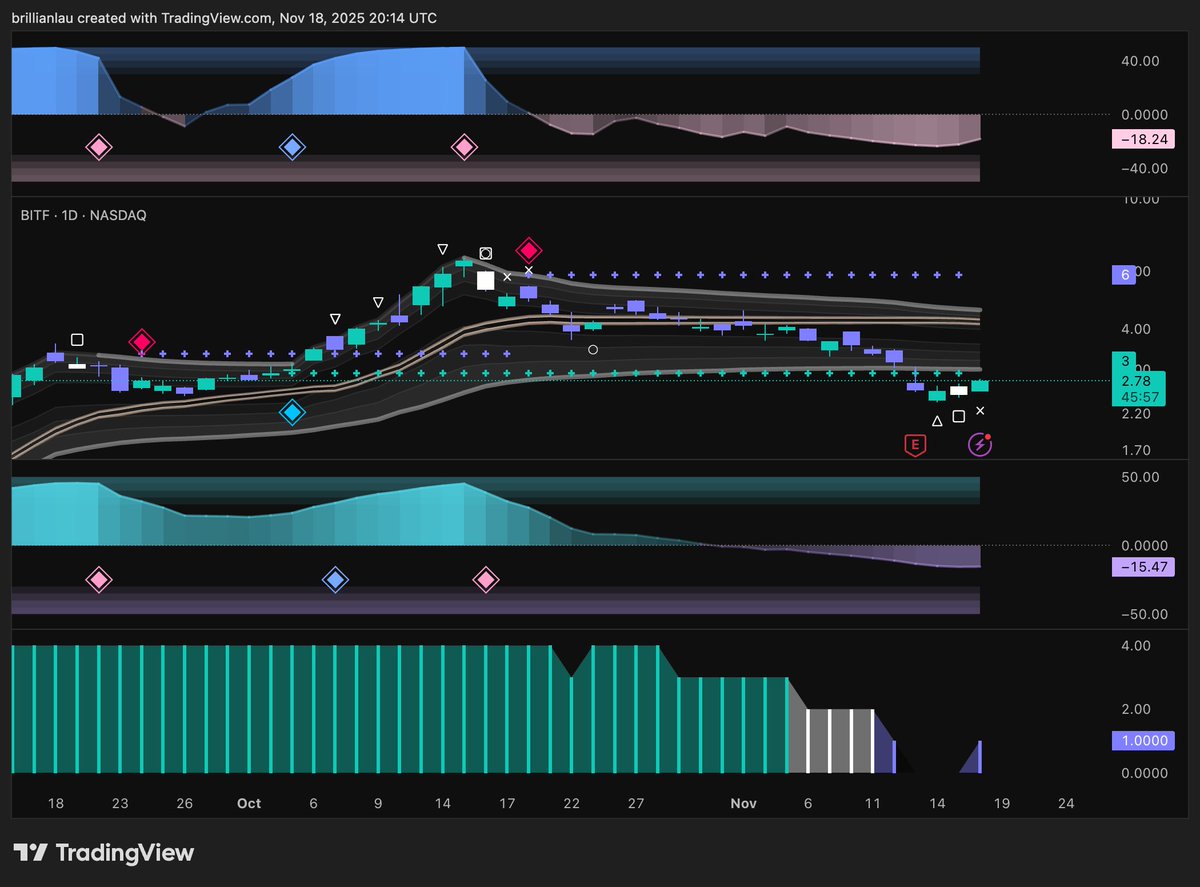Click the purple lightning boost icon with red dot
The height and width of the screenshot is (887, 1200).
point(980,444)
